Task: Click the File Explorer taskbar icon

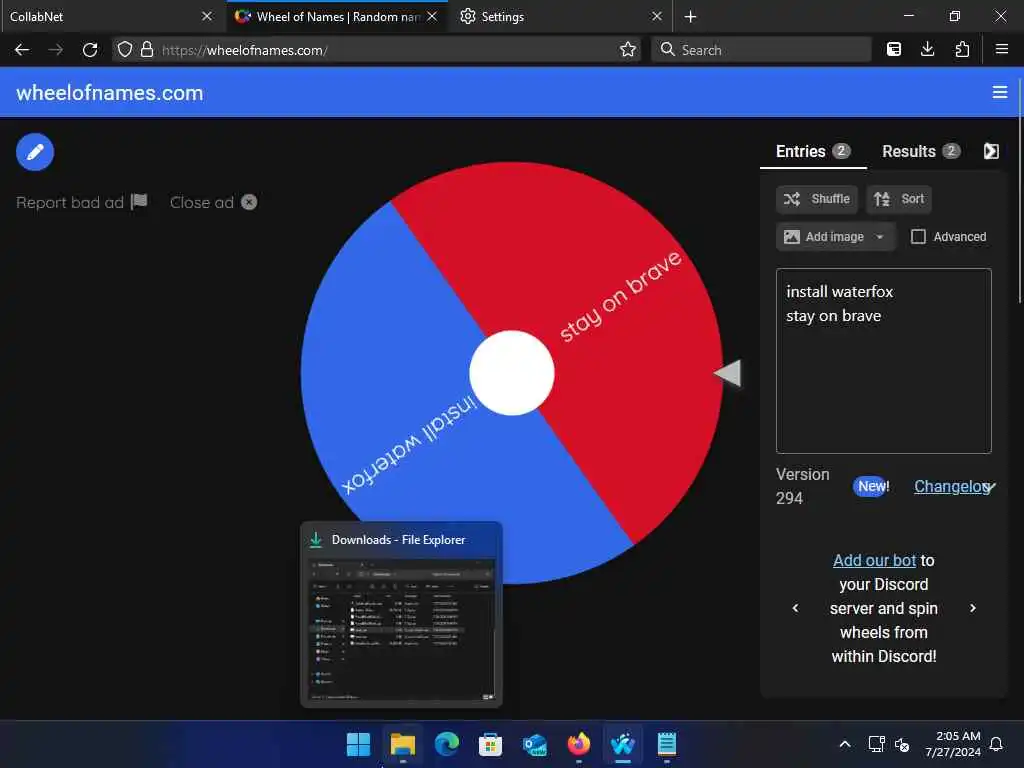Action: tap(402, 744)
